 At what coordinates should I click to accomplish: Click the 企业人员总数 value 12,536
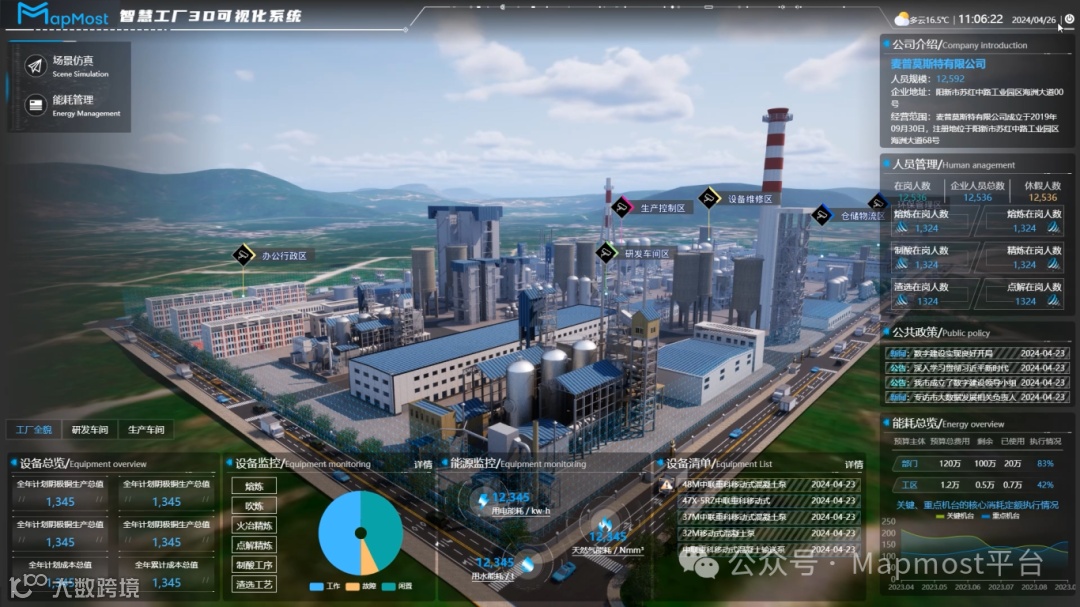point(977,198)
